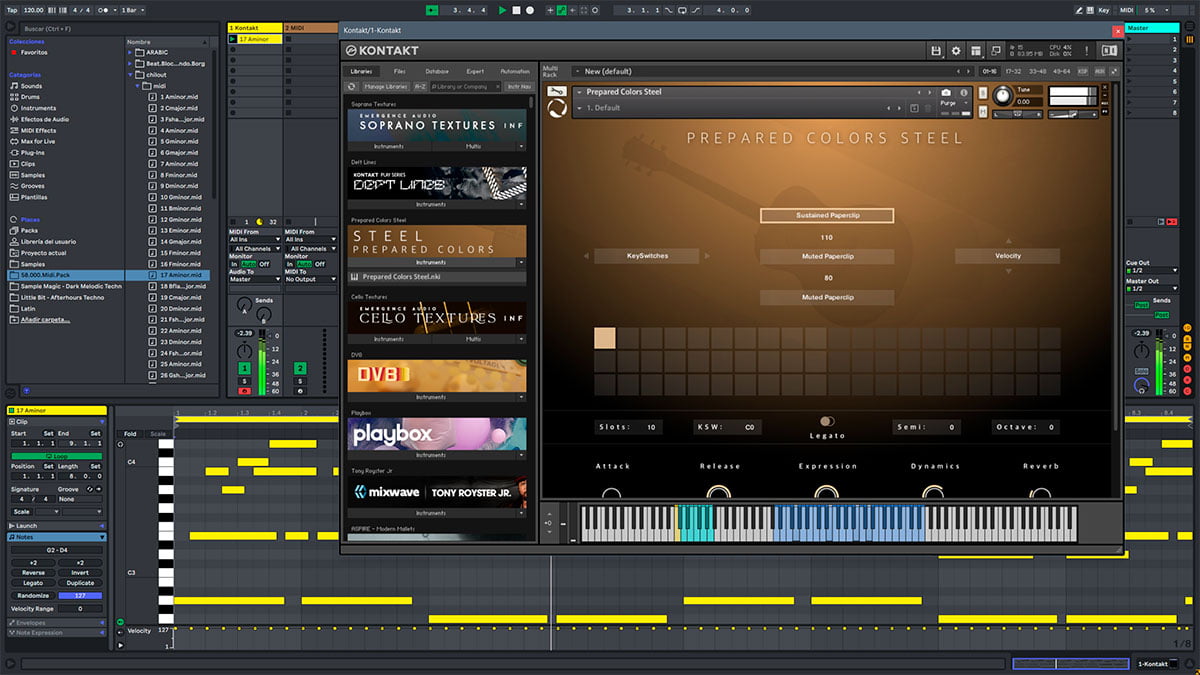This screenshot has width=1200, height=675.
Task: Open the instrument info icon
Action: tap(964, 92)
